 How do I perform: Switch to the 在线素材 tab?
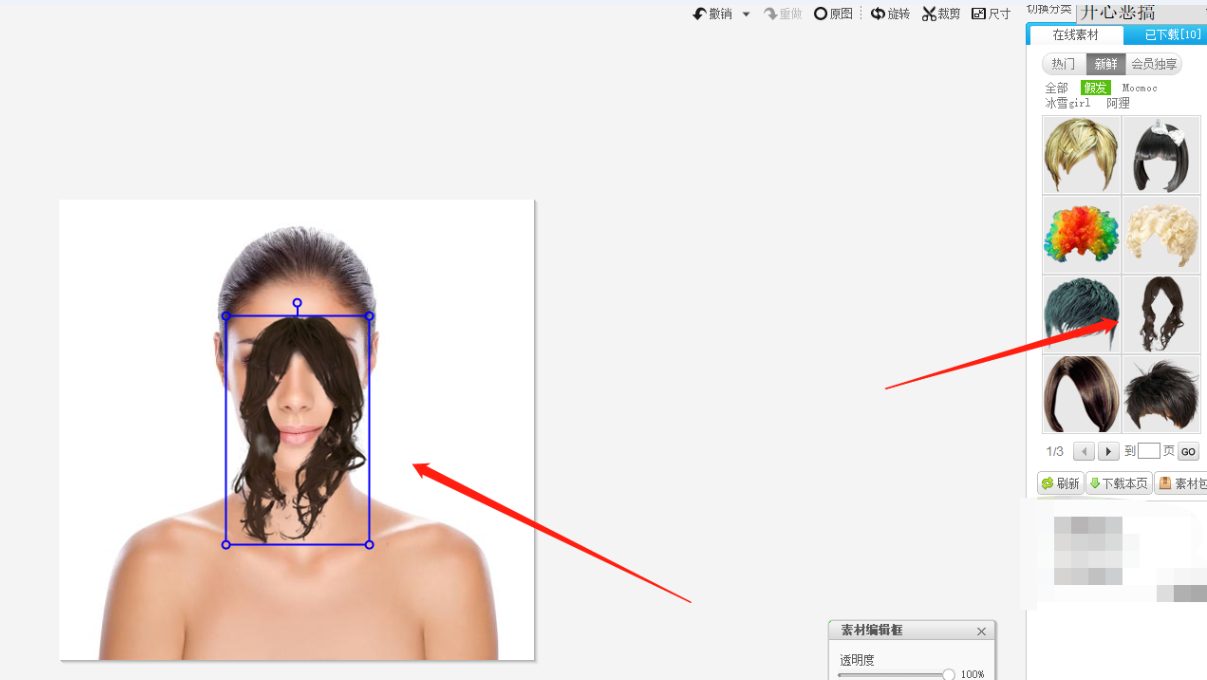point(1075,35)
